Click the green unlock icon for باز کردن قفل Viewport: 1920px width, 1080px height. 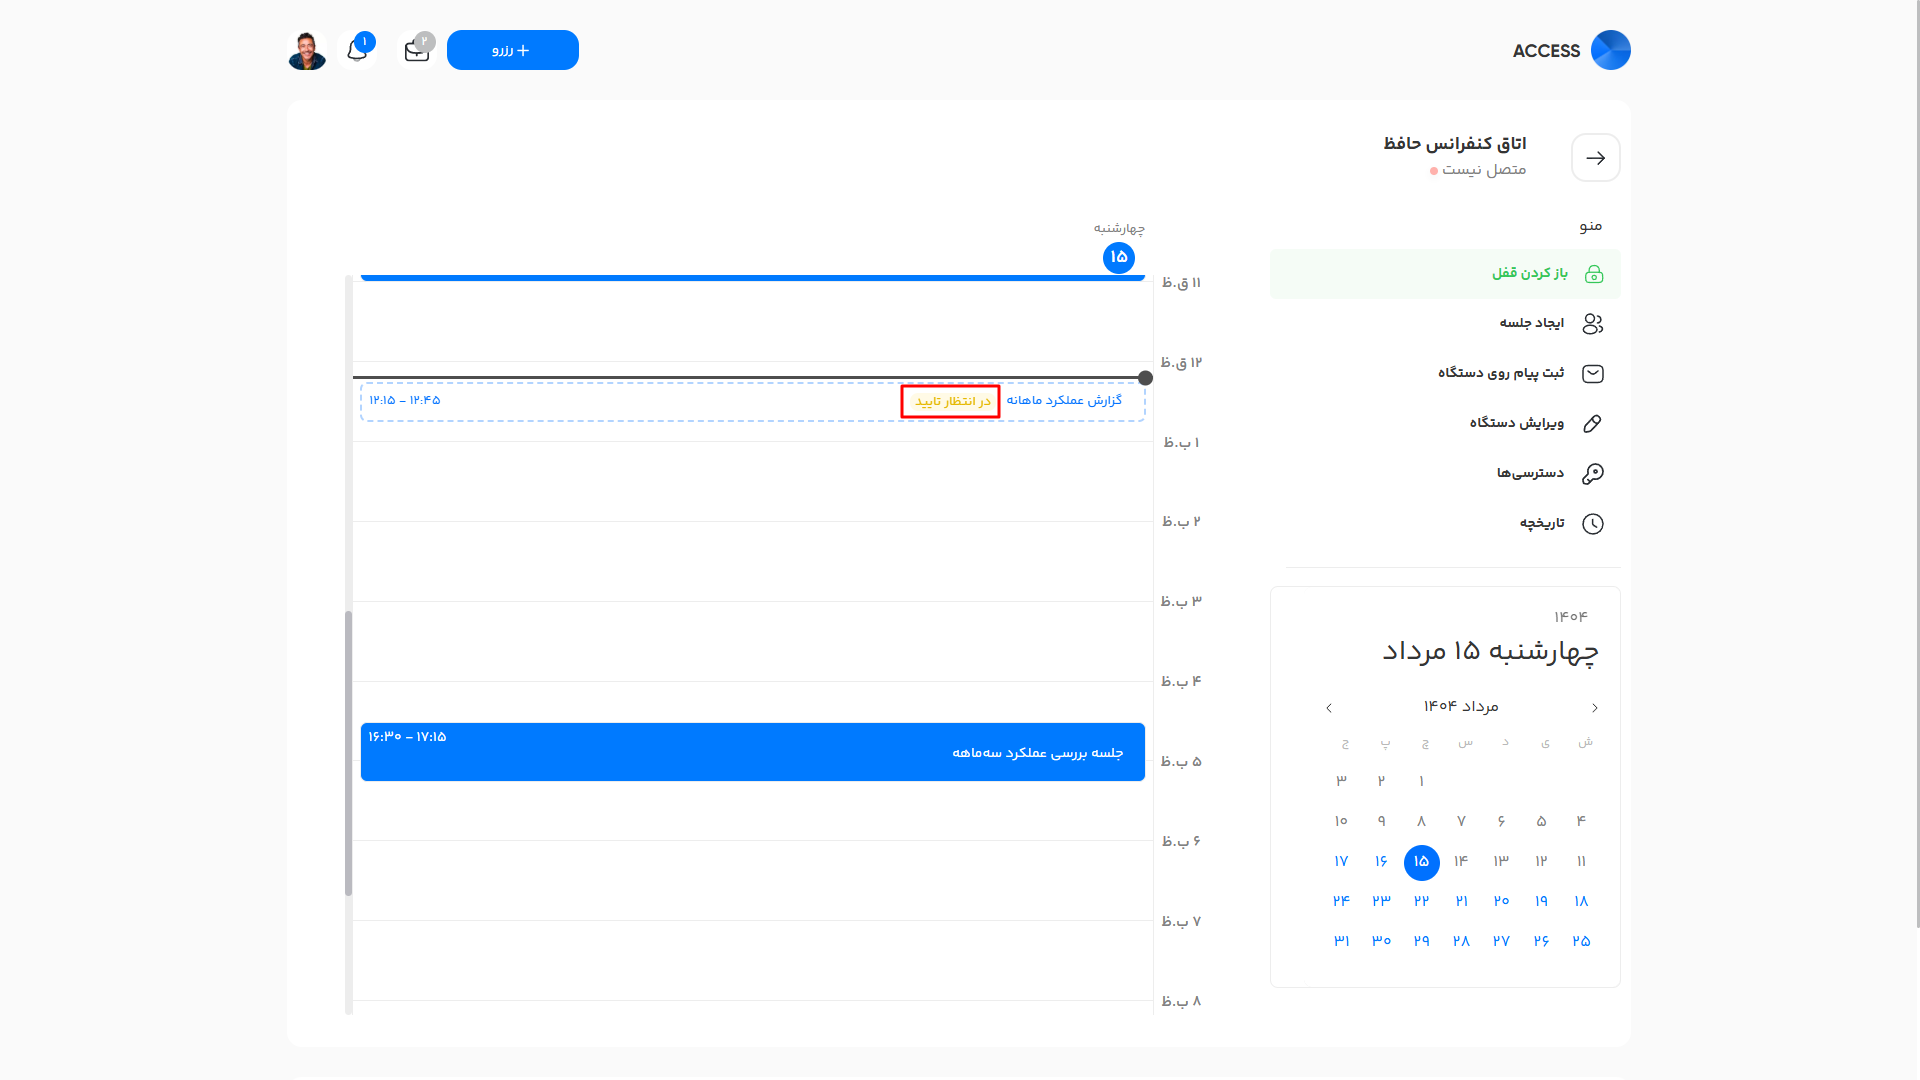pos(1595,273)
